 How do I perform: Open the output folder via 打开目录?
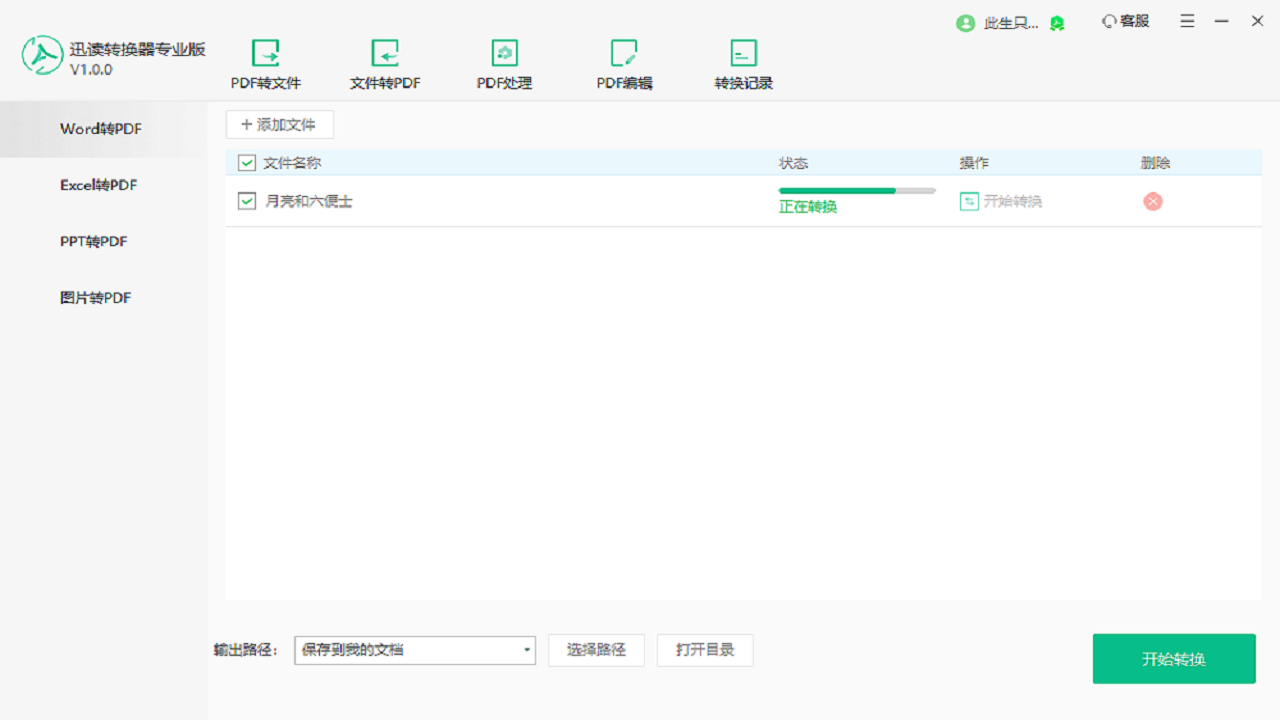705,650
